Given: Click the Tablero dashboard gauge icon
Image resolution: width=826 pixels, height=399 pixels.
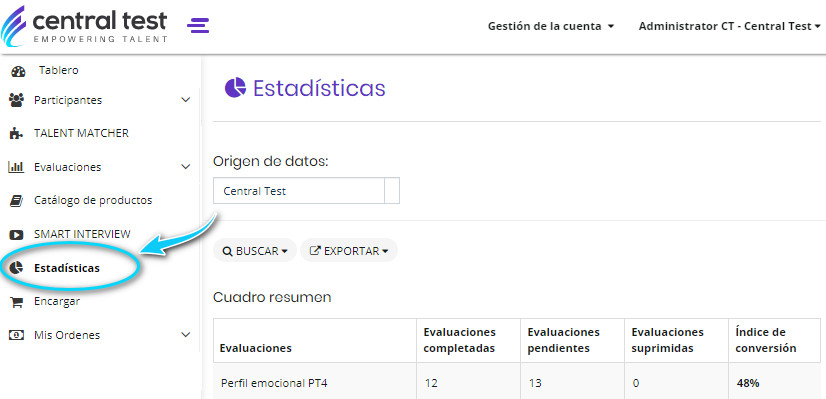Looking at the screenshot, I should (x=18, y=71).
